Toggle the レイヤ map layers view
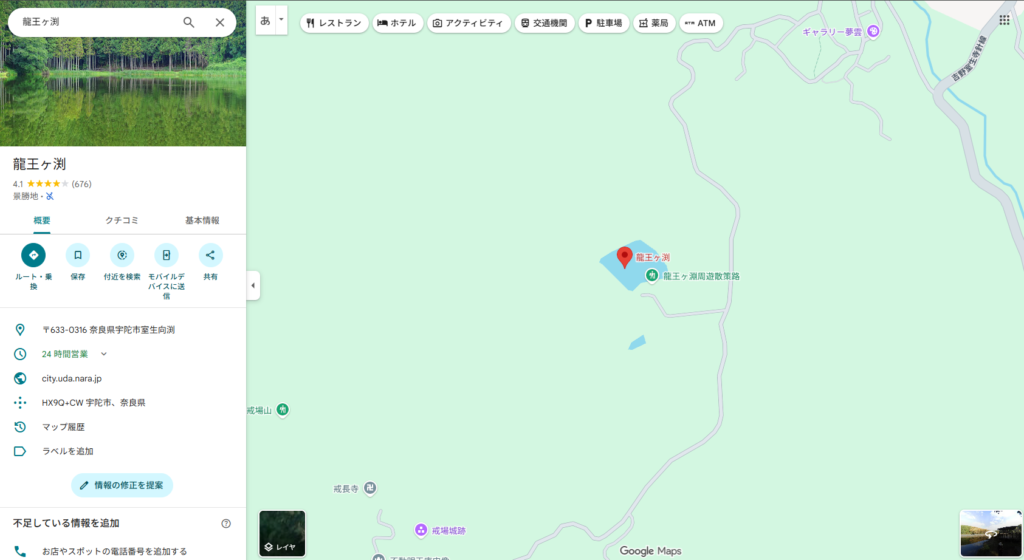 [x=282, y=533]
